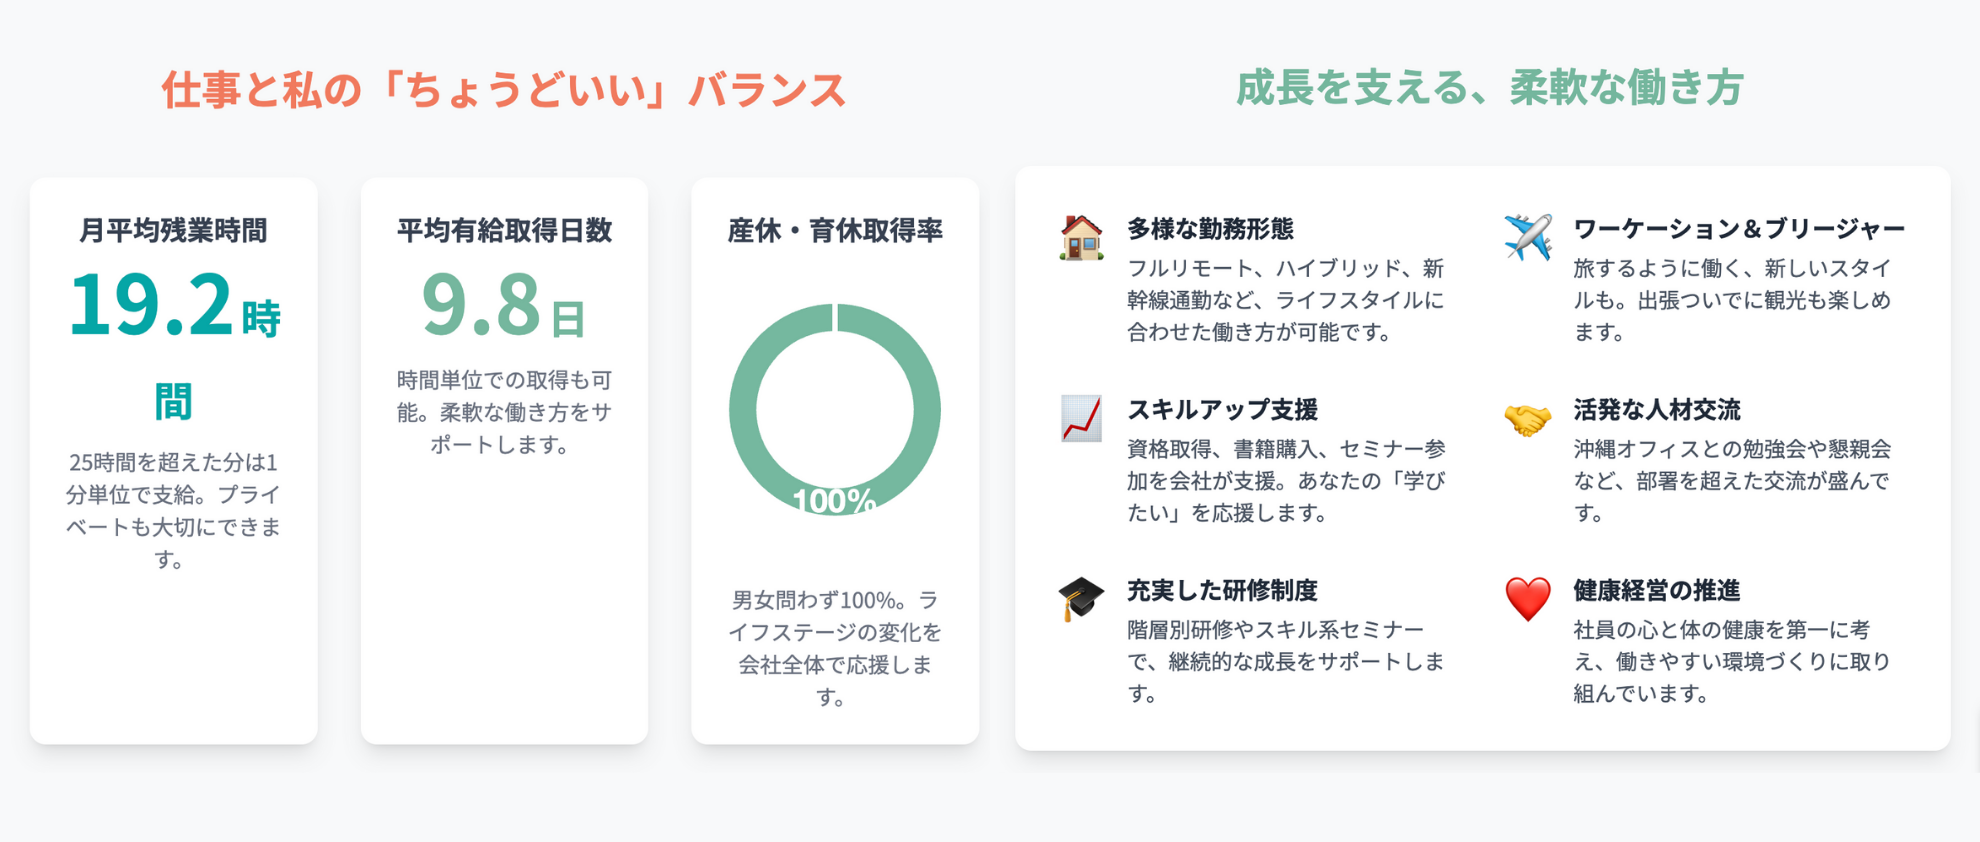This screenshot has height=842, width=1980.
Task: Click the green 成長を支える、柔軟な働き方 title
Action: point(1490,88)
